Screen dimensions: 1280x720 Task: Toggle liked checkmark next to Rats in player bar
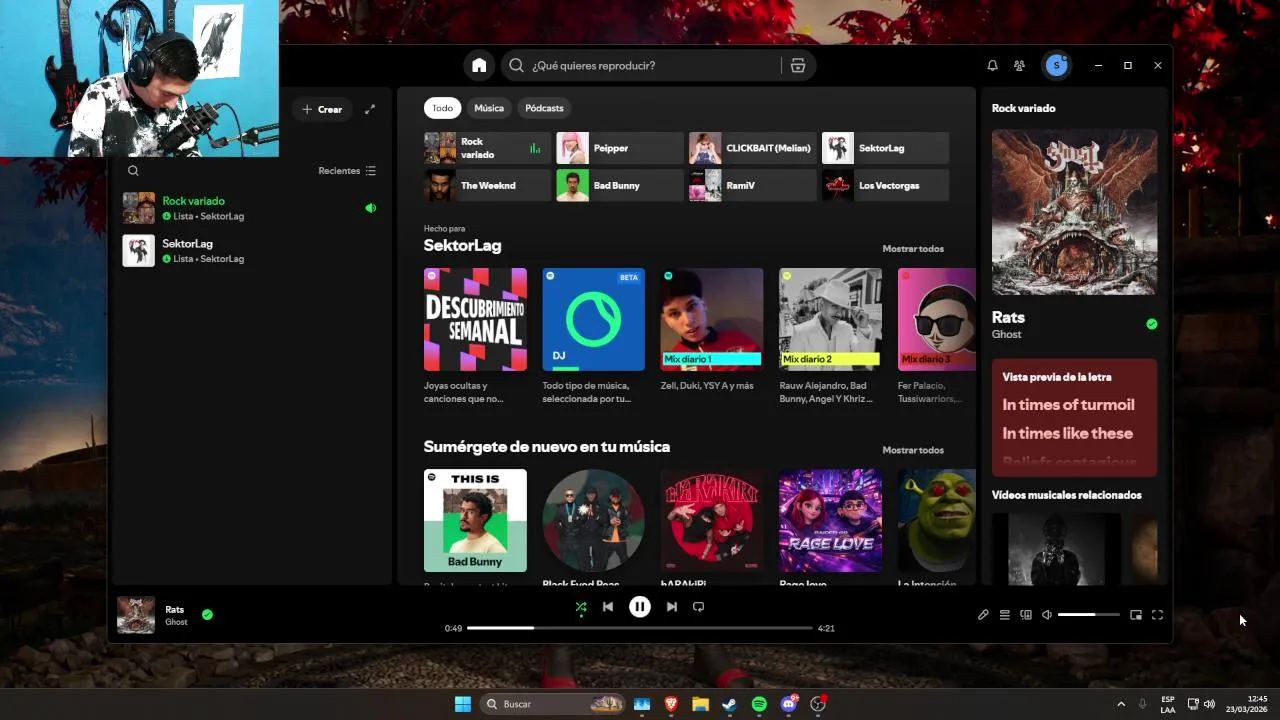coord(207,615)
